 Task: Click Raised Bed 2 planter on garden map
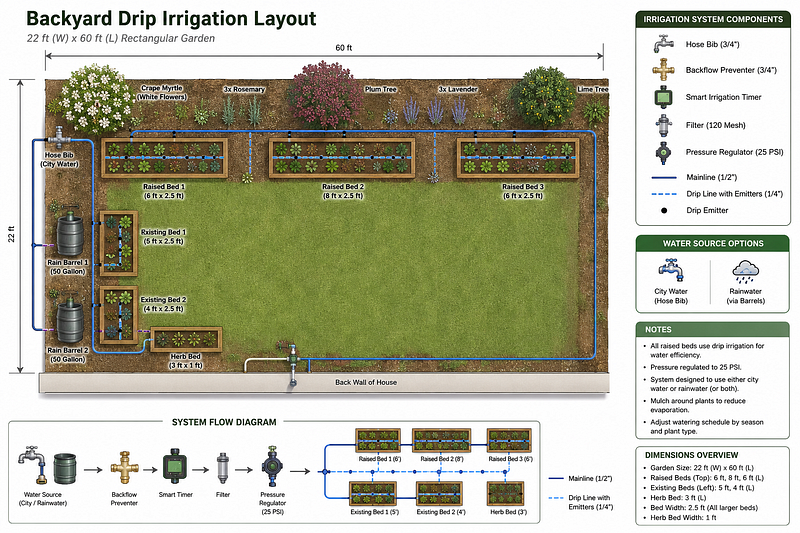(342, 158)
